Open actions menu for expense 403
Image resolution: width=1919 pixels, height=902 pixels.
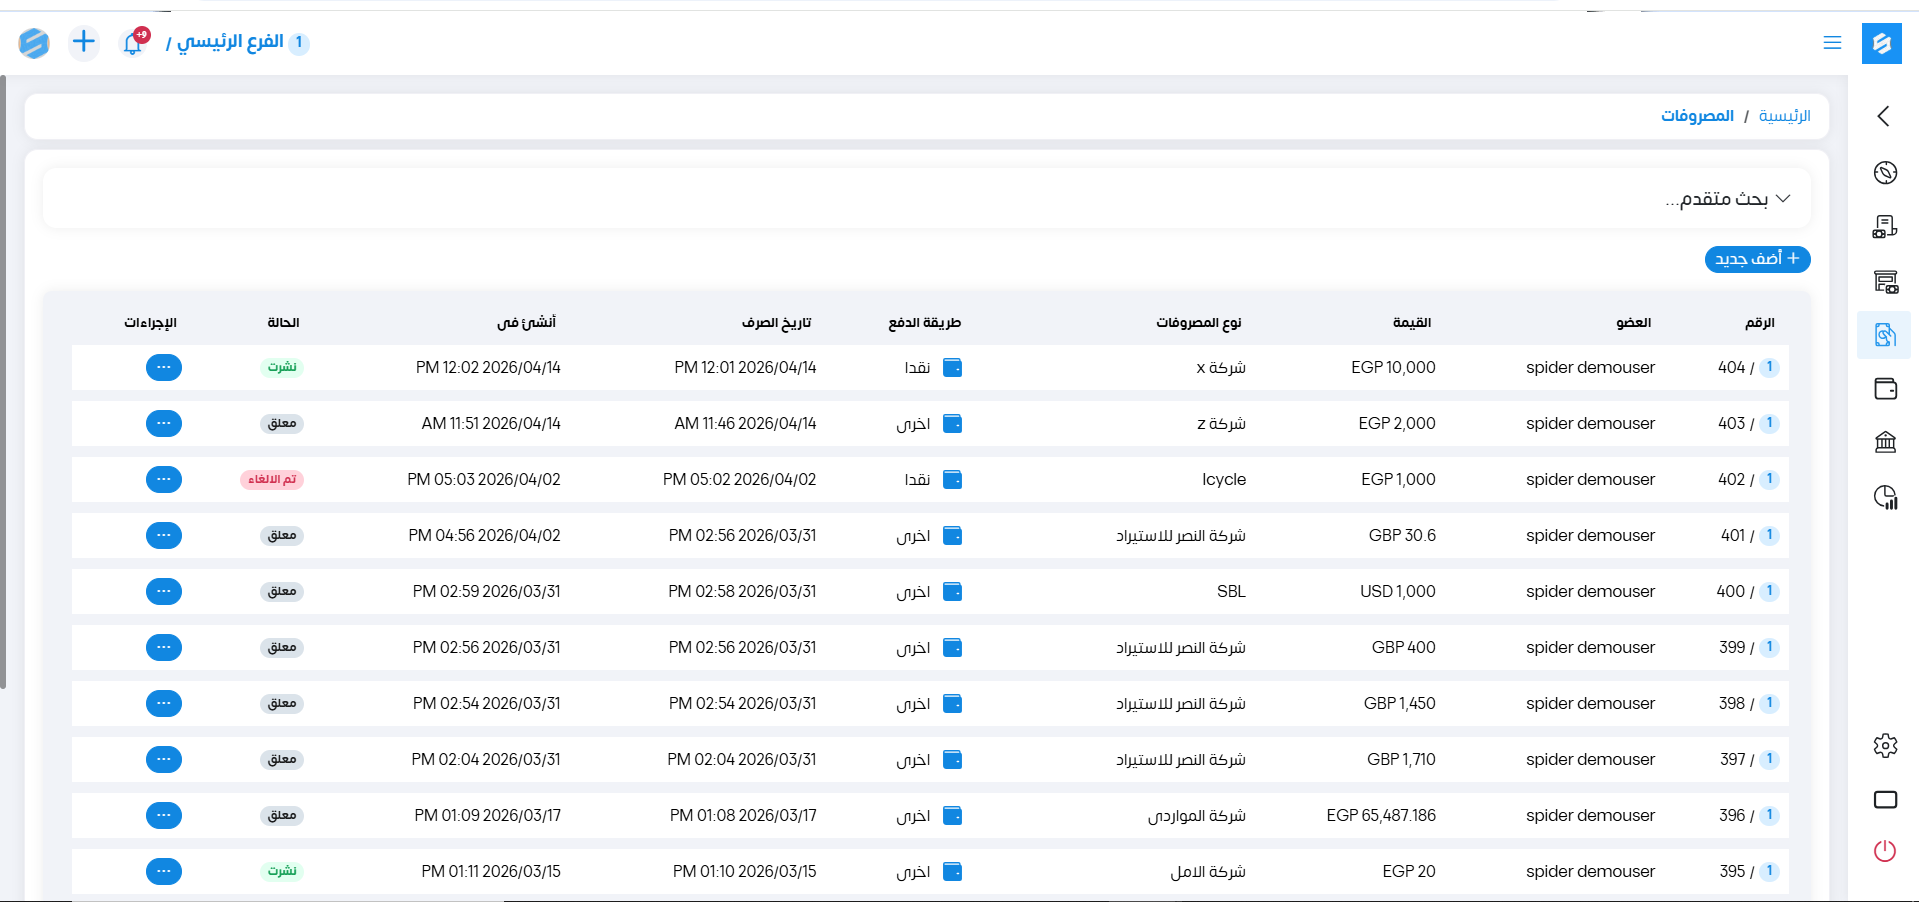pos(164,424)
